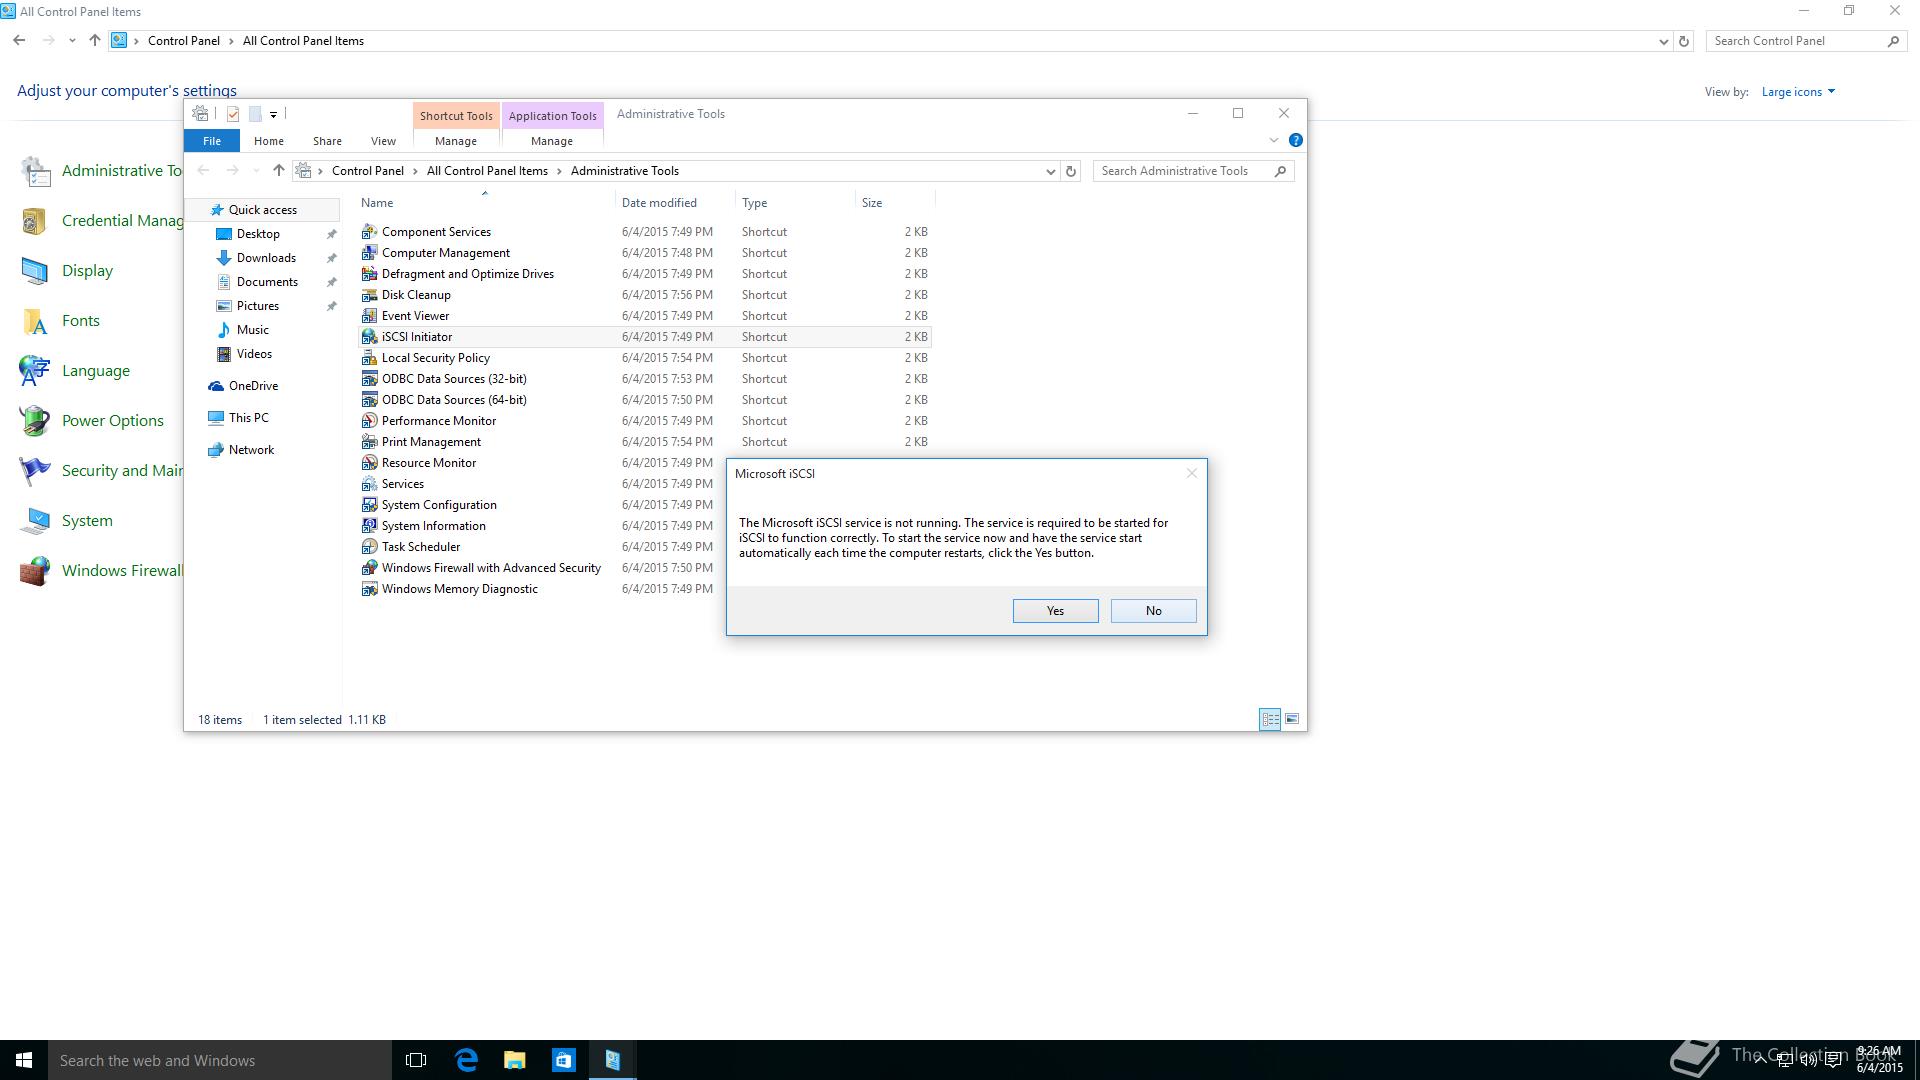Refresh the Administrative Tools folder
Image resolution: width=1920 pixels, height=1080 pixels.
[x=1071, y=171]
